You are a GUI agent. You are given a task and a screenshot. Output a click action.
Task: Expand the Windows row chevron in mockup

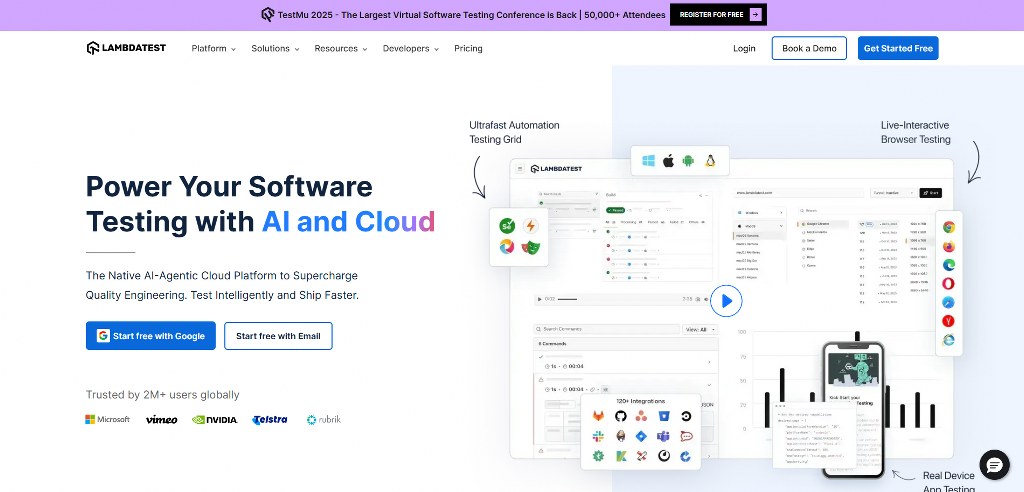pyautogui.click(x=781, y=213)
